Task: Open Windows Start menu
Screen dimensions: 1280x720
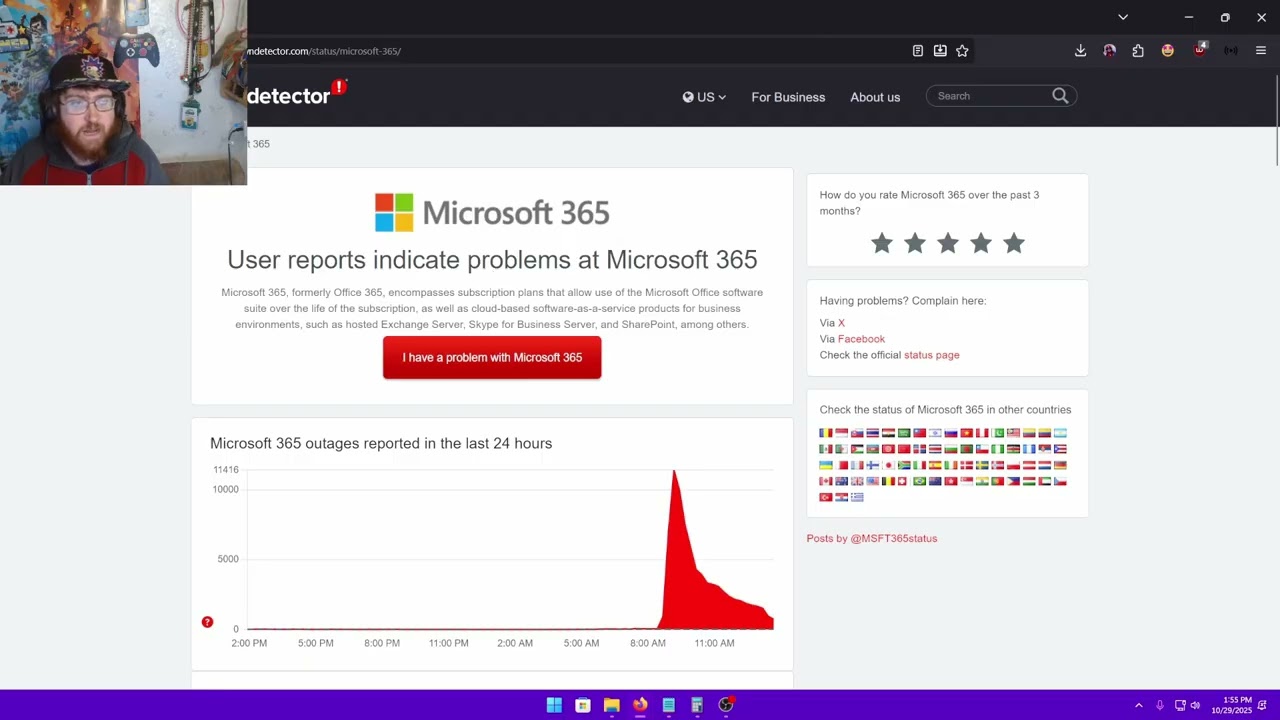Action: [554, 705]
